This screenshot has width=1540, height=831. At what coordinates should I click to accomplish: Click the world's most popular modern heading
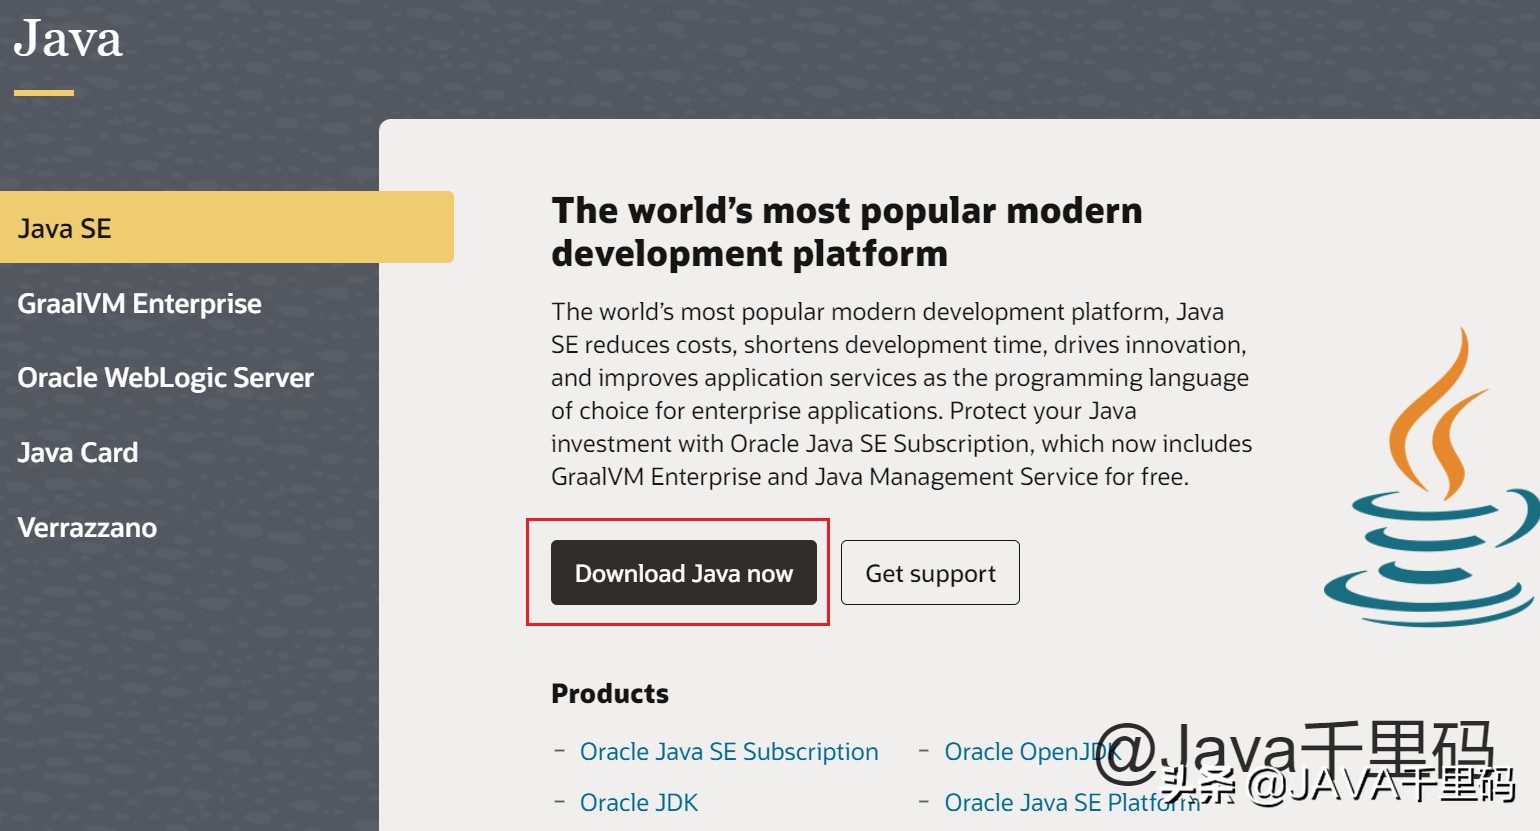847,232
